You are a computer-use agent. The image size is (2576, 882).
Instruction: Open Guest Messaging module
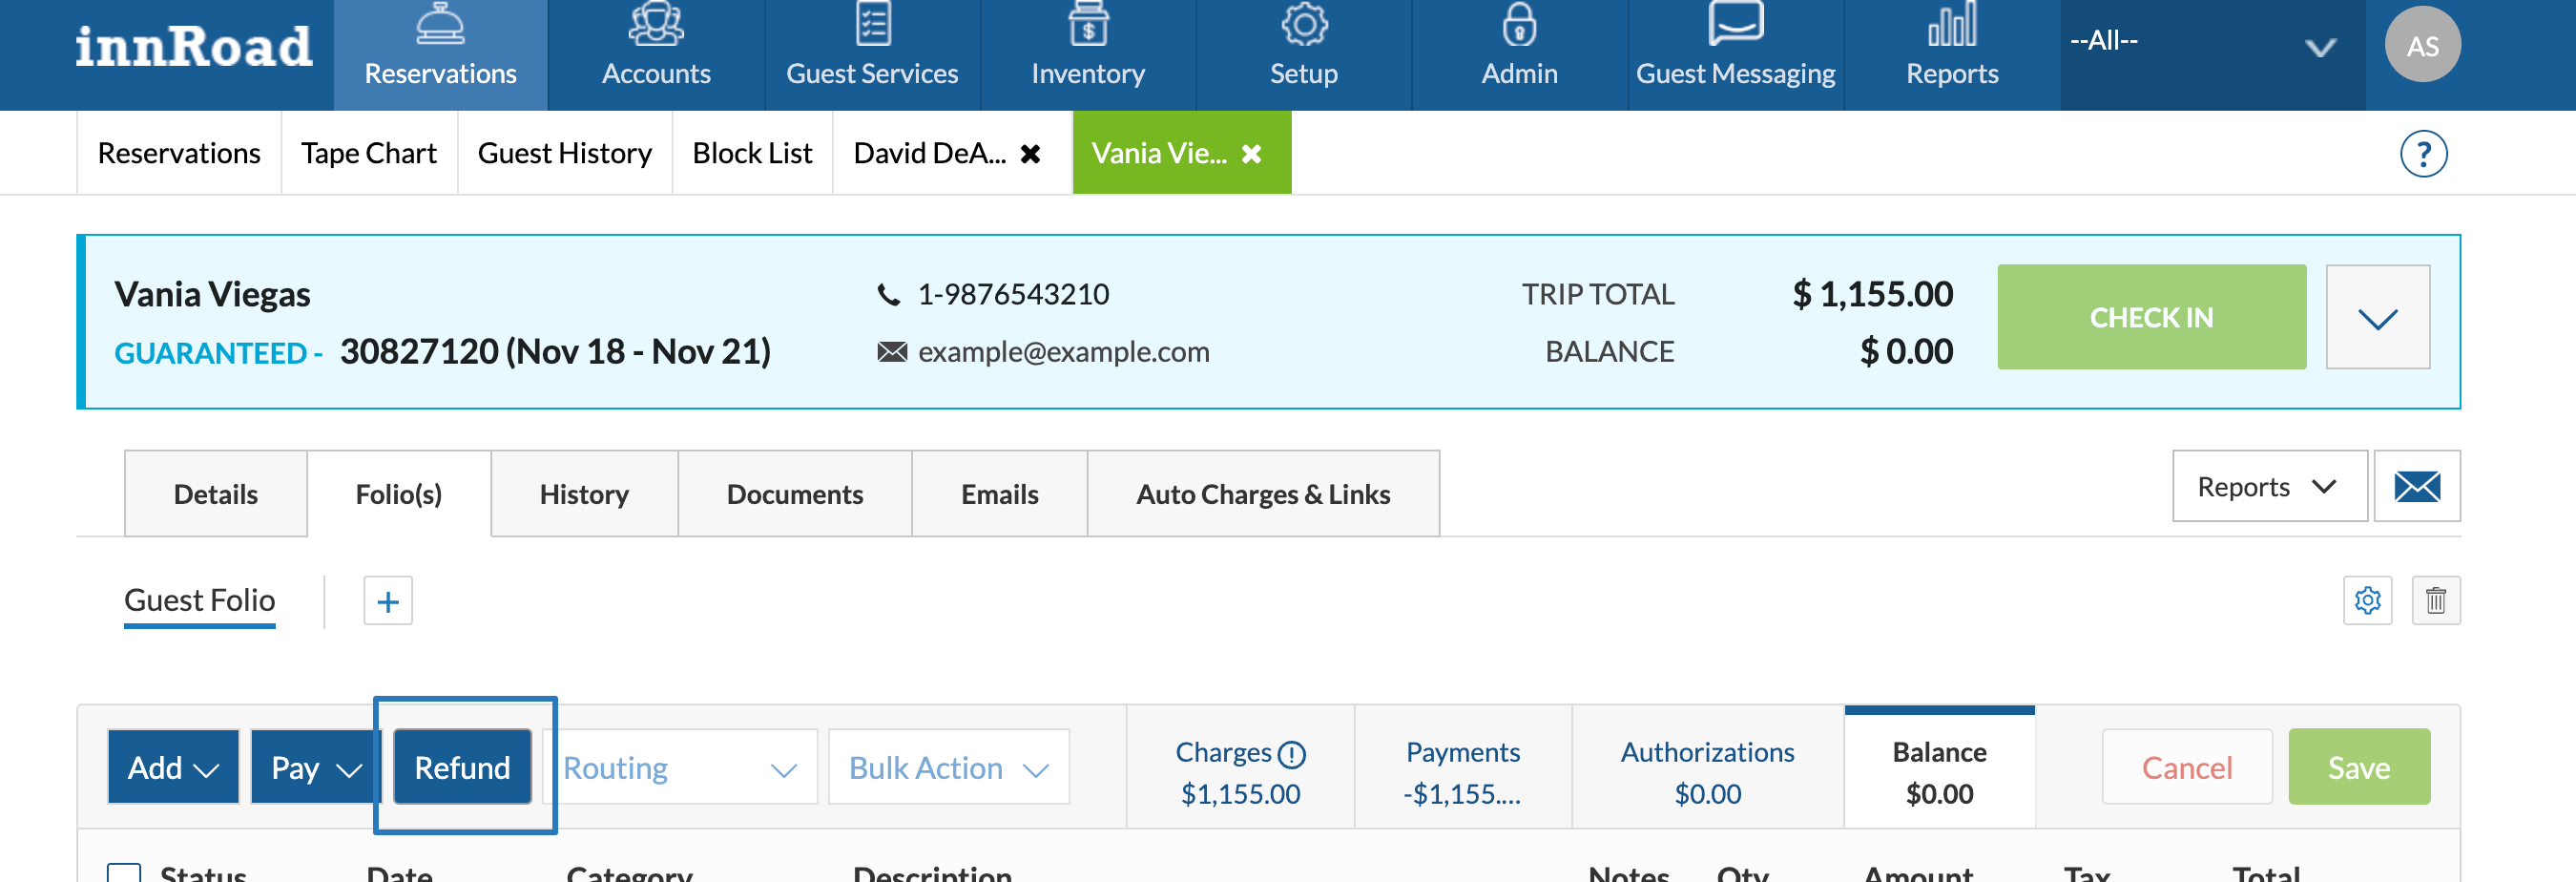(x=1735, y=46)
